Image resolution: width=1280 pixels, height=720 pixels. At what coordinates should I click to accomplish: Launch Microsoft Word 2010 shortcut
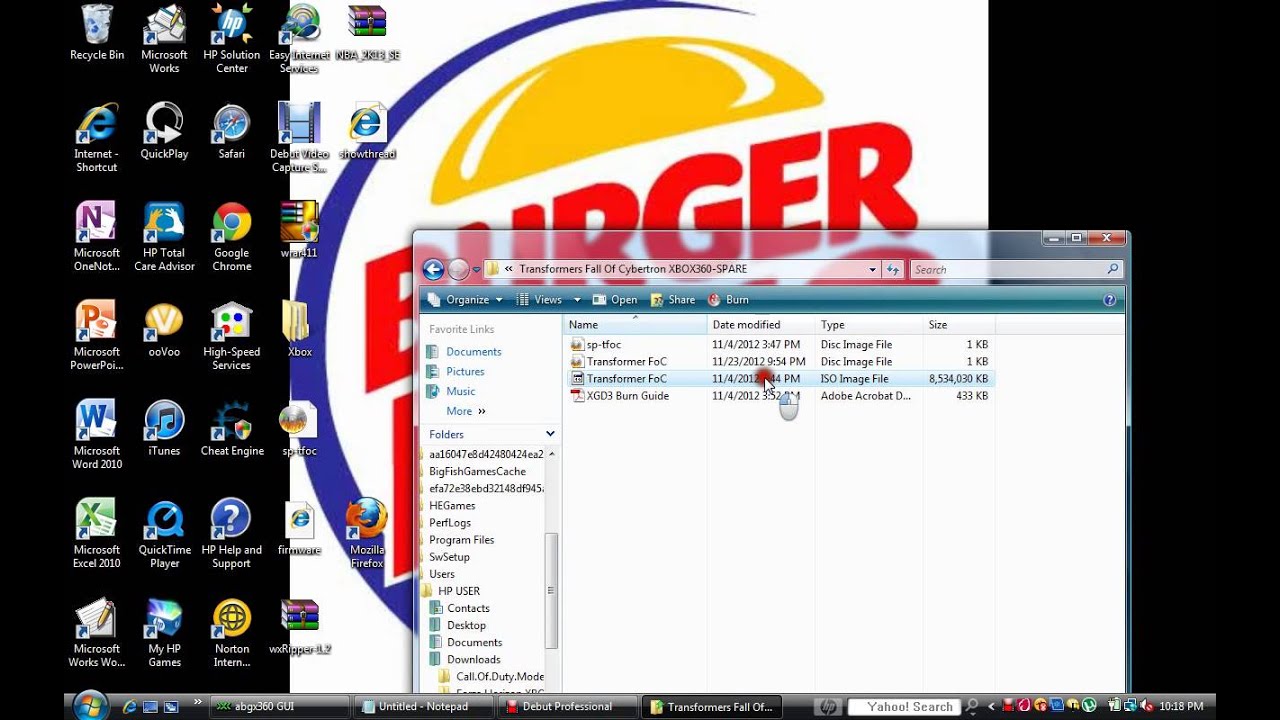pos(97,435)
